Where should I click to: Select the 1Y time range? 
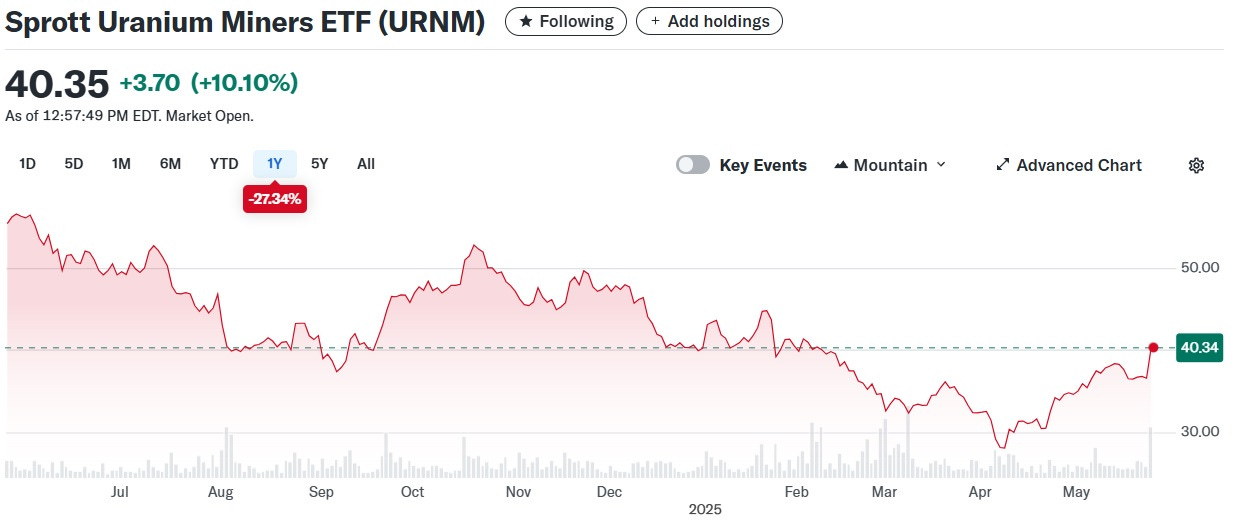[x=275, y=164]
